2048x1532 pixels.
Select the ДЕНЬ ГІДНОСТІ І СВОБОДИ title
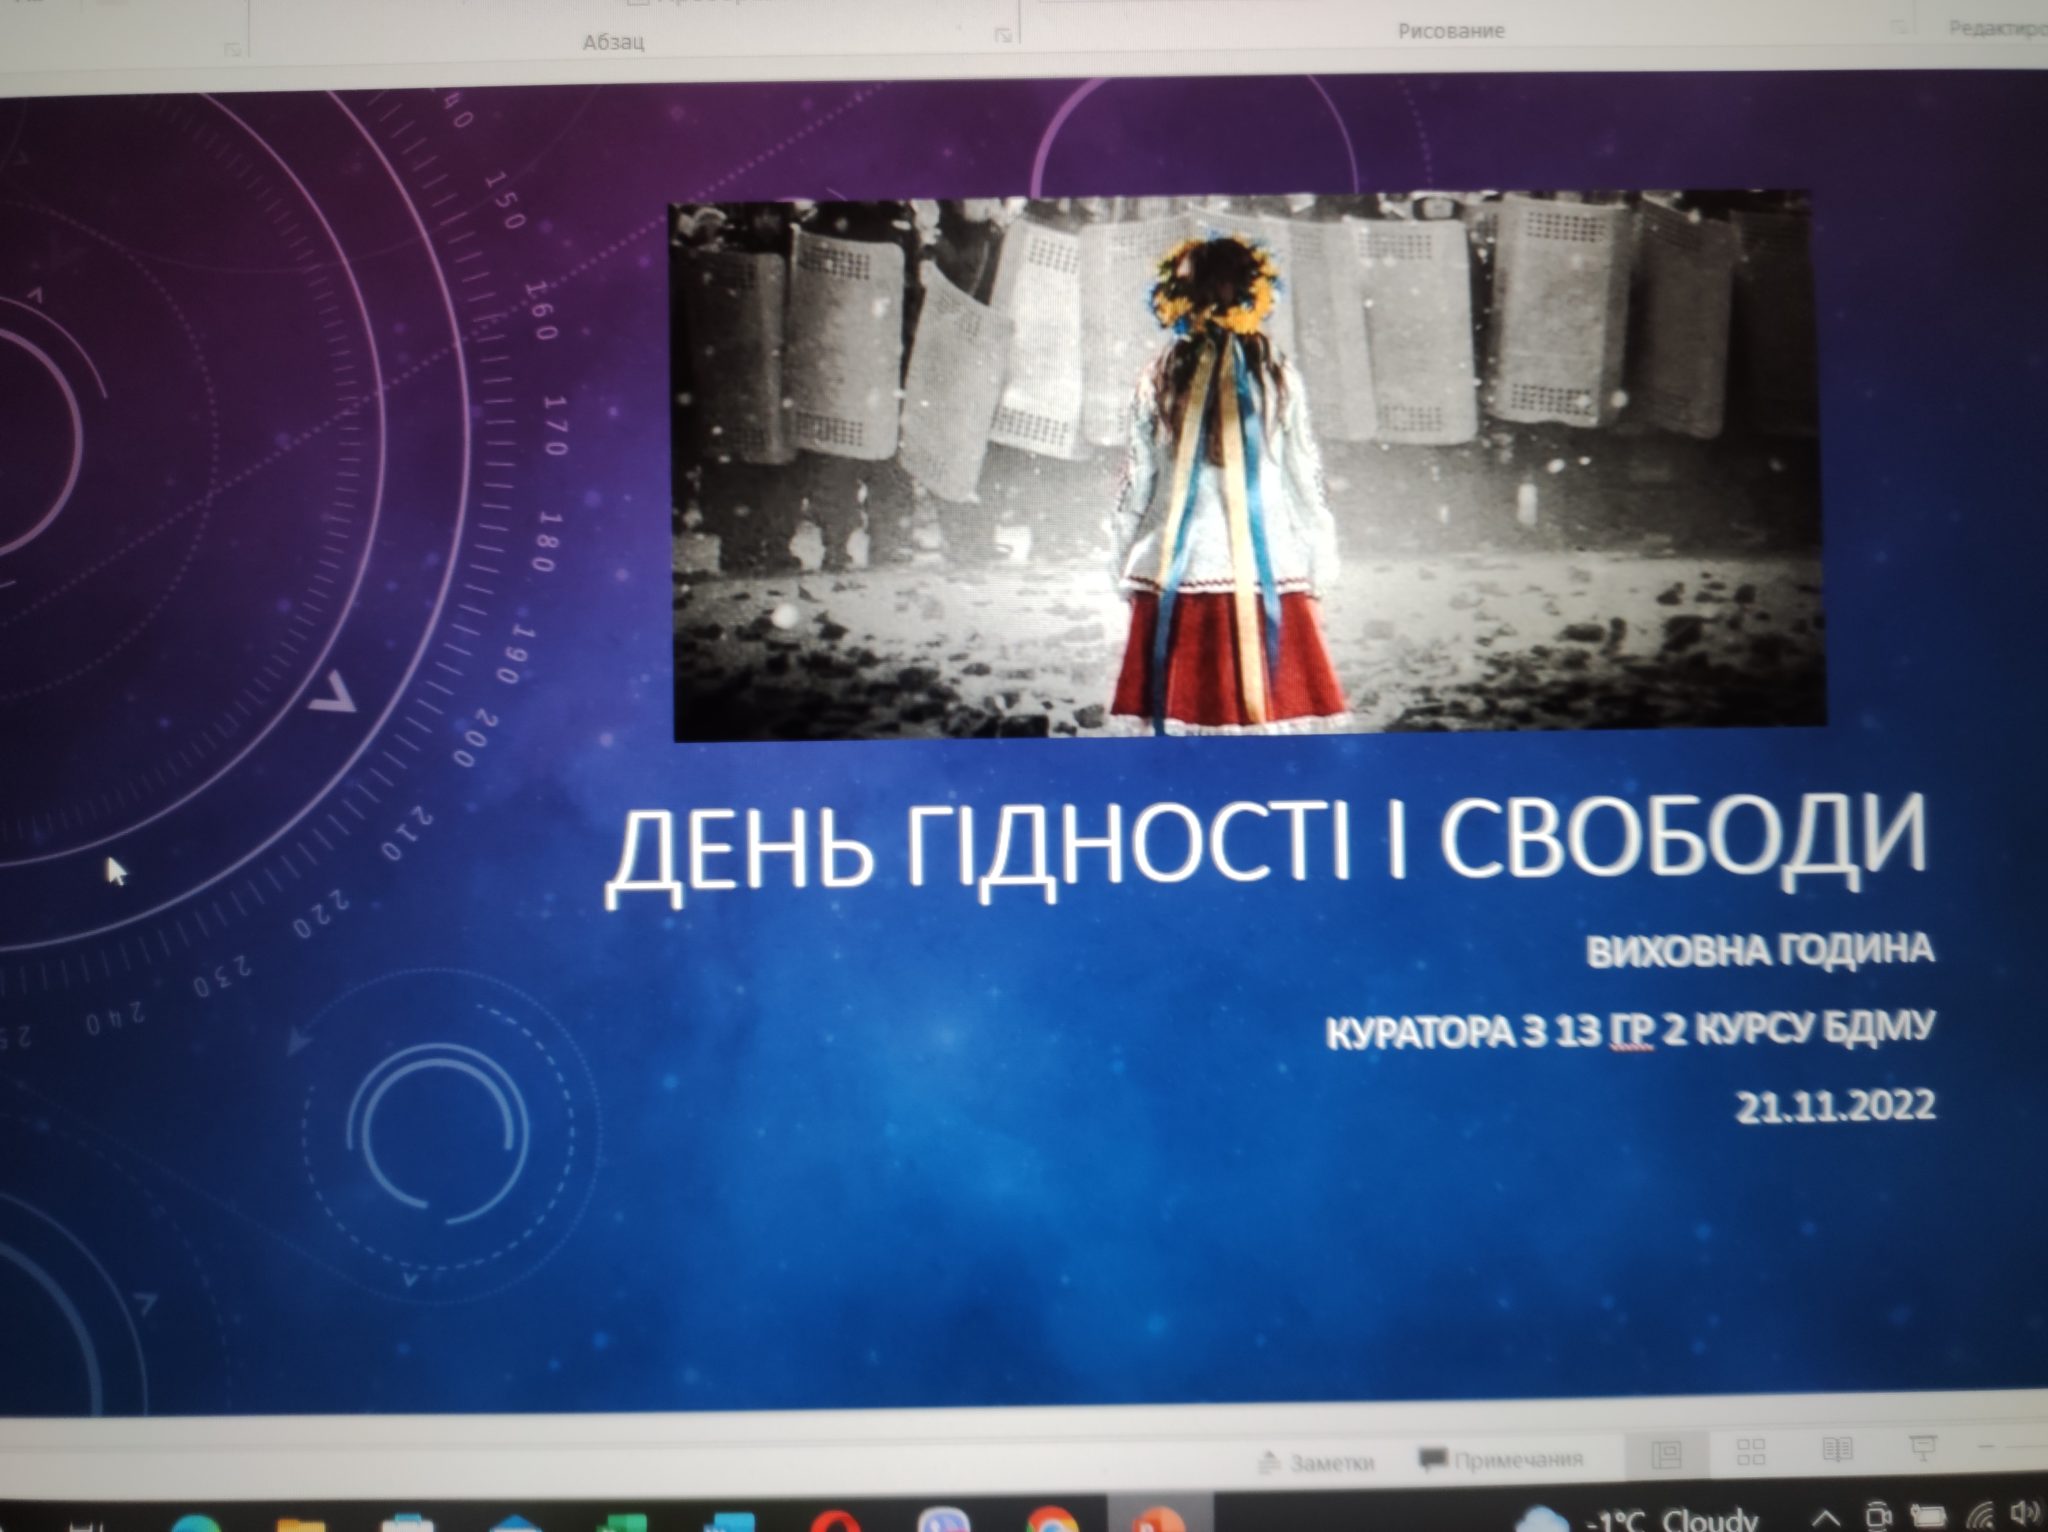point(1265,851)
